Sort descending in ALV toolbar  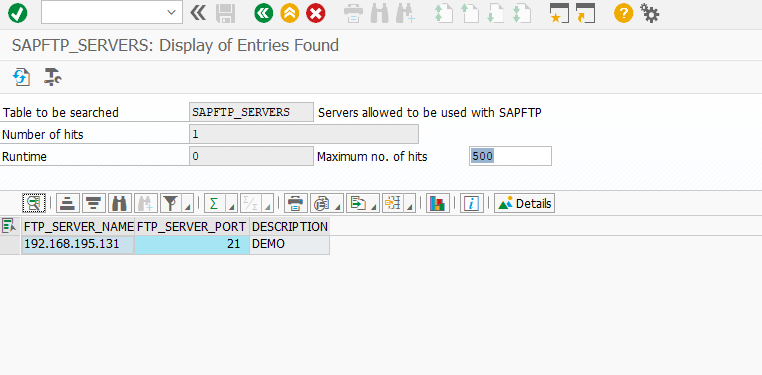pos(94,203)
